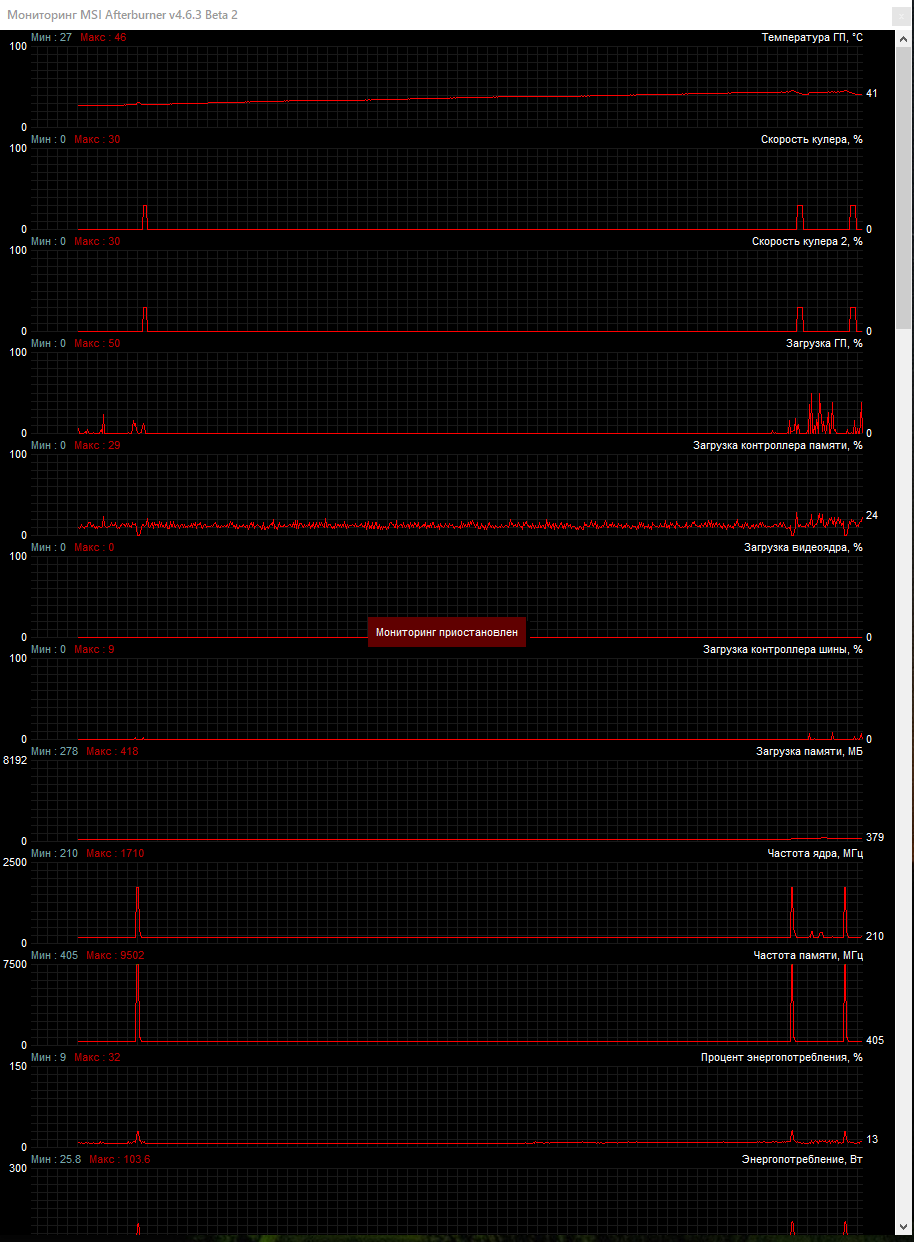This screenshot has height=1242, width=914.
Task: Click the current memory controller value 24
Action: tap(872, 515)
